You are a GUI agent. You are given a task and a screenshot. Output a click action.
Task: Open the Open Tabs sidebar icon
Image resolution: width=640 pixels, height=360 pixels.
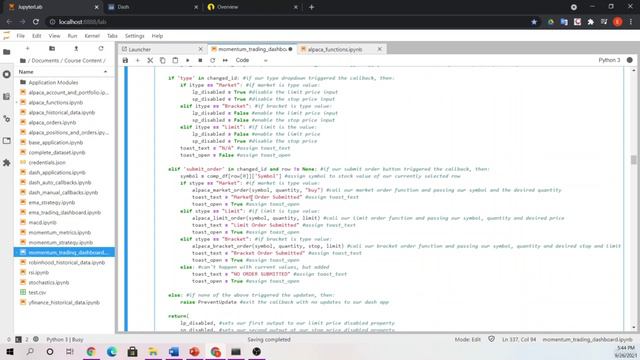(x=7, y=141)
